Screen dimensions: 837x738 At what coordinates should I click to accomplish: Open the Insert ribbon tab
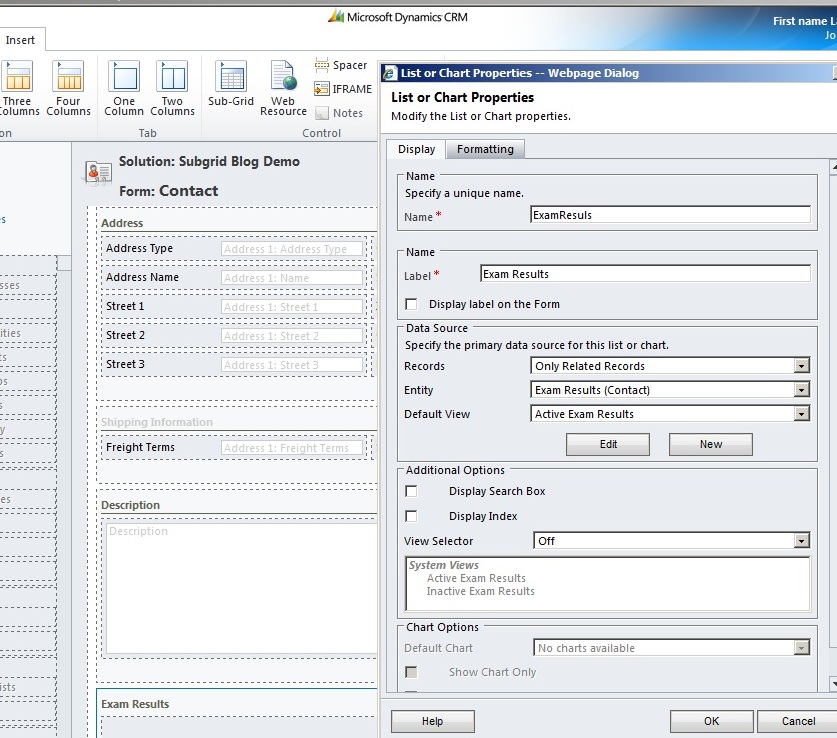click(22, 38)
